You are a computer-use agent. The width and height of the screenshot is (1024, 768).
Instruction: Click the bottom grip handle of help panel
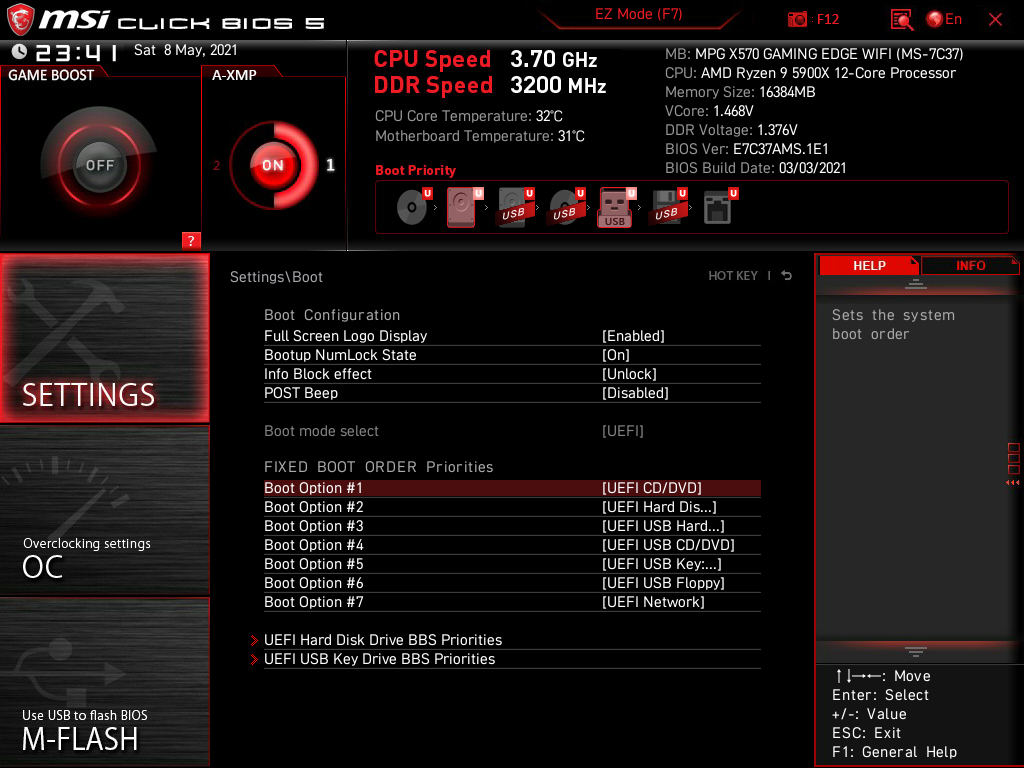[916, 651]
